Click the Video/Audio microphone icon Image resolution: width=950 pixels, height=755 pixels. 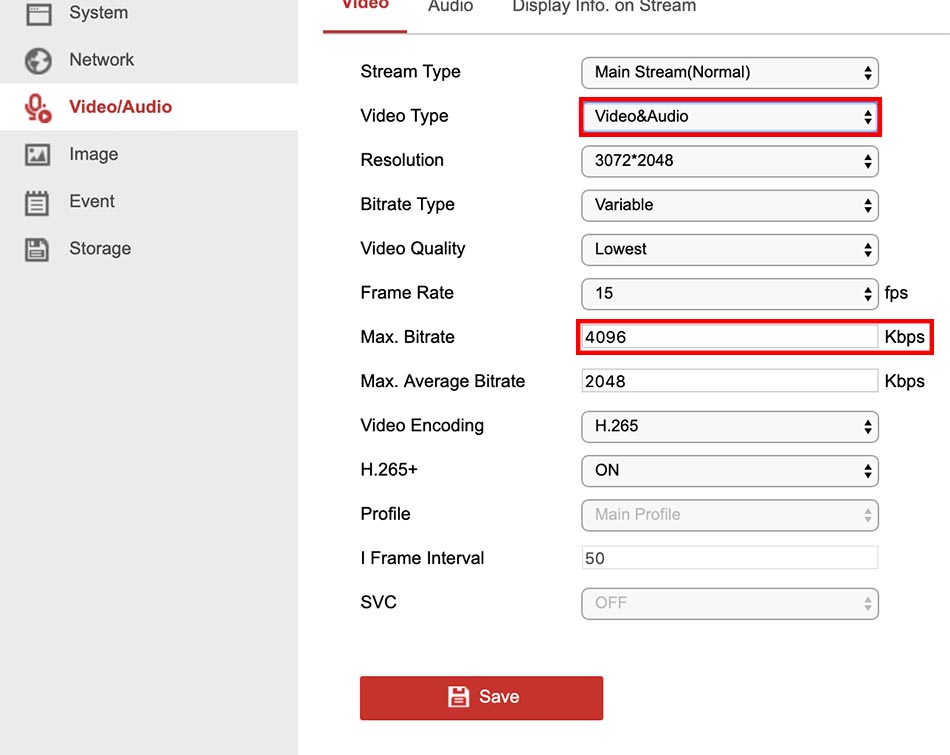point(38,108)
